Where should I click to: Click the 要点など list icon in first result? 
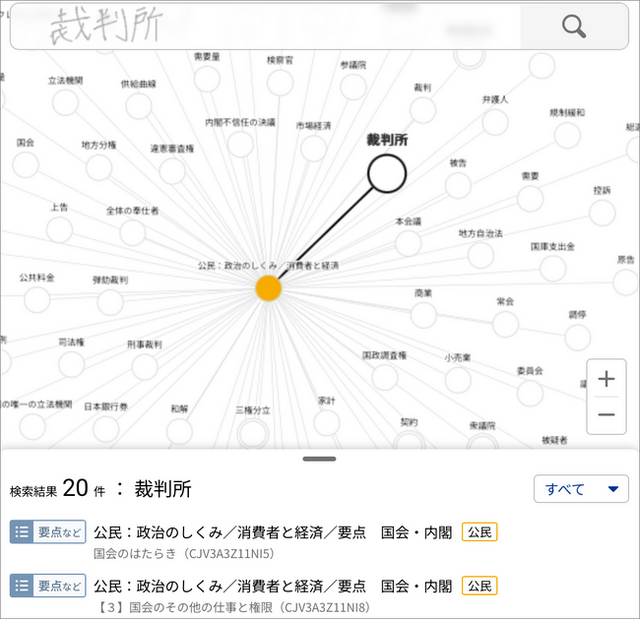coord(48,532)
